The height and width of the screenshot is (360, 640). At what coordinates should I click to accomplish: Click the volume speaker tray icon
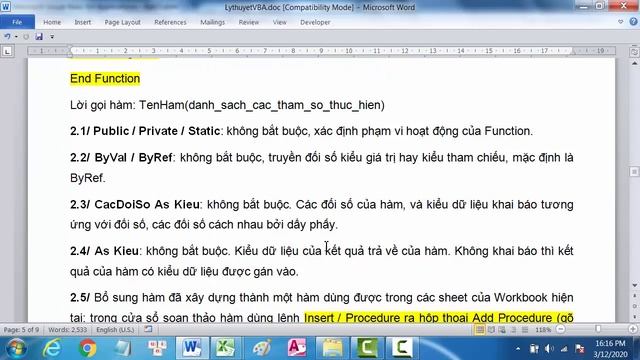[549, 349]
